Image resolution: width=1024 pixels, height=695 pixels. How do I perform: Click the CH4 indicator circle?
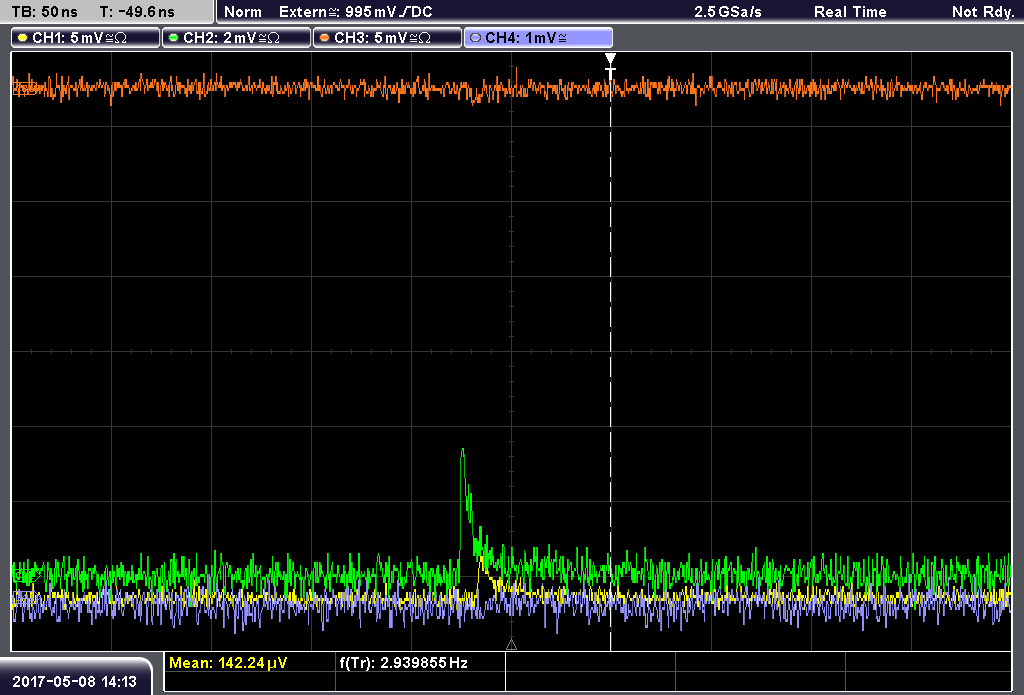[x=475, y=38]
